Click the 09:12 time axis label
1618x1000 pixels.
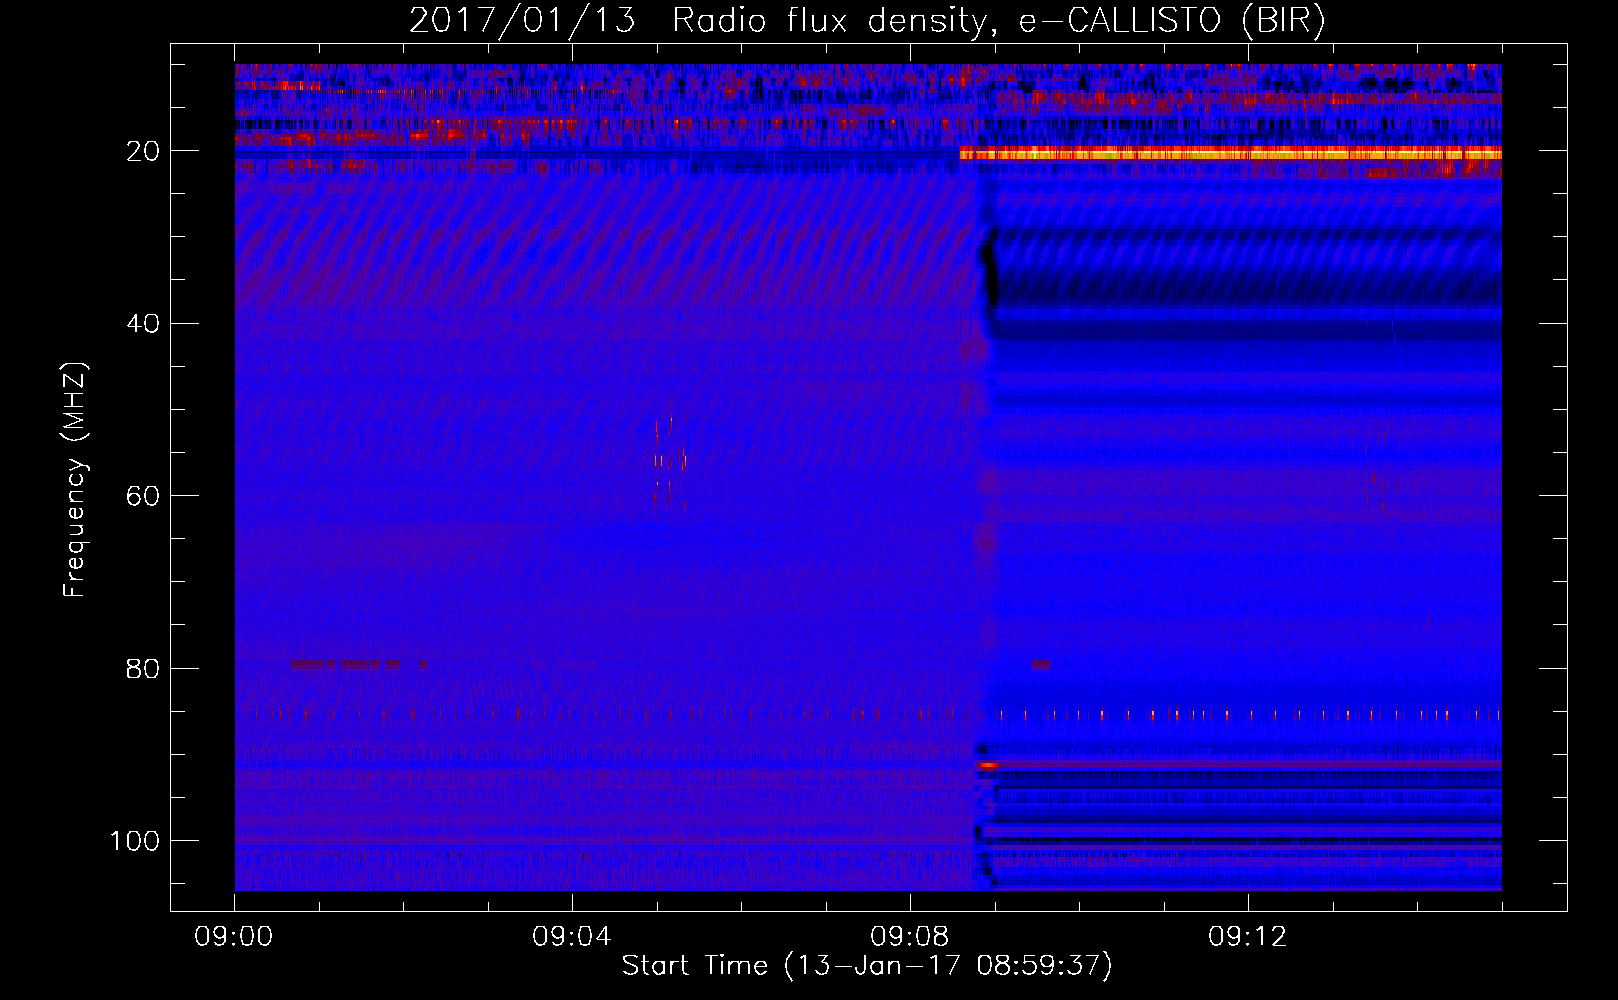point(1248,937)
